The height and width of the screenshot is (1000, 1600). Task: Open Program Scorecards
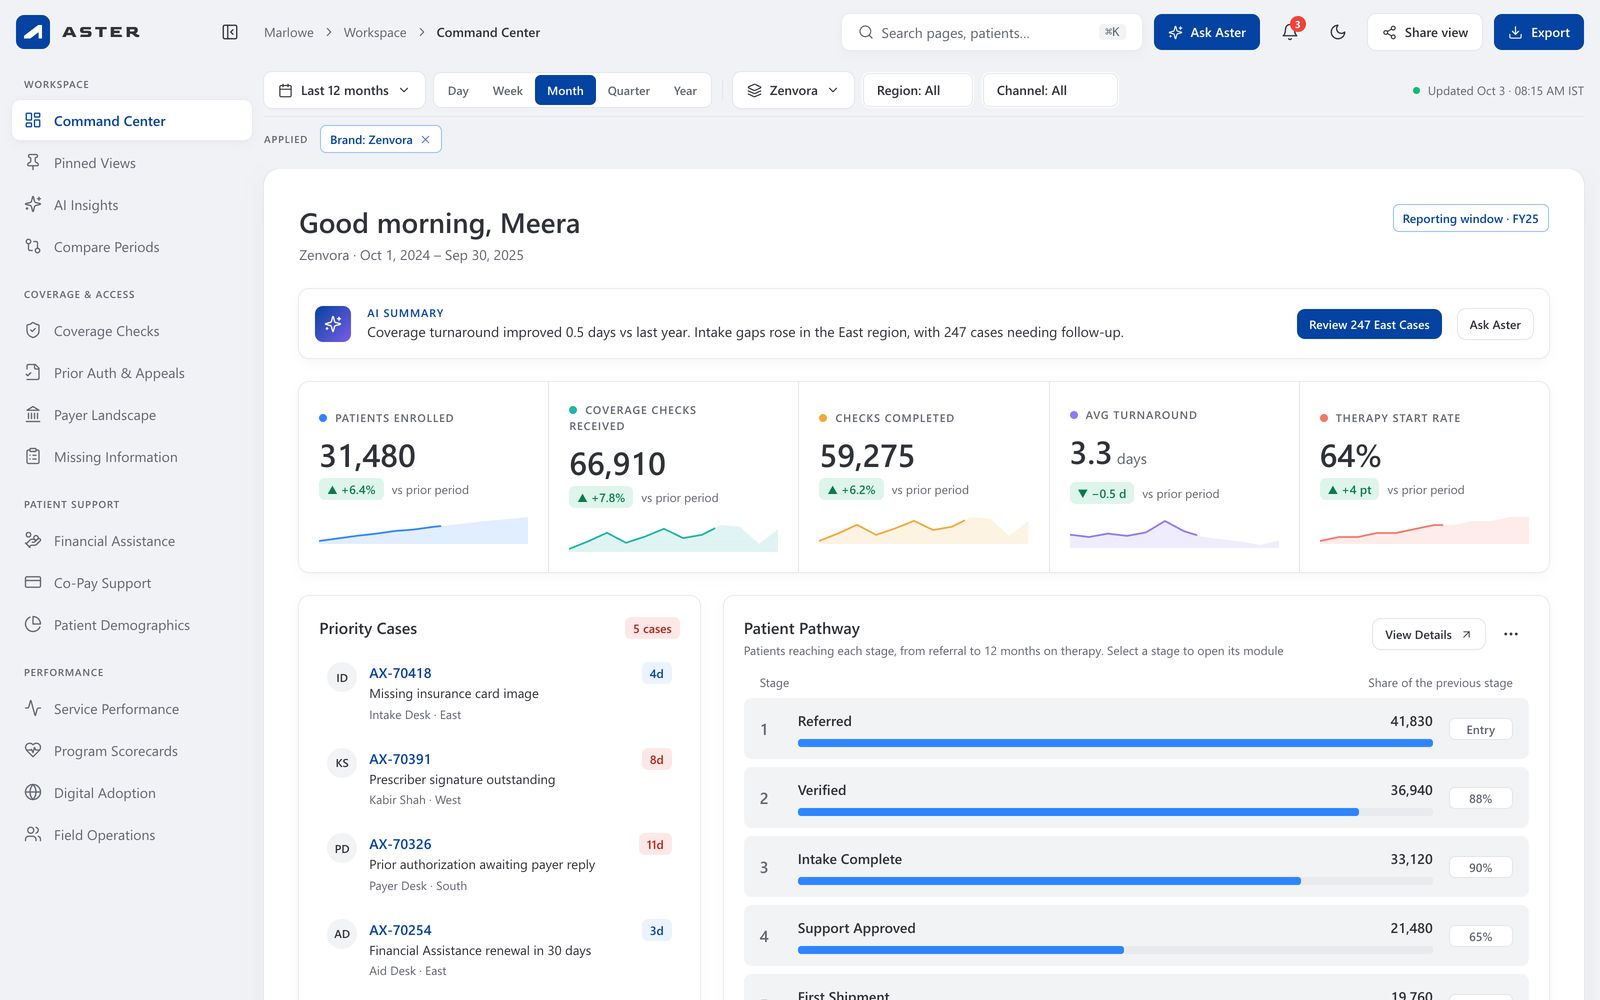point(132,751)
